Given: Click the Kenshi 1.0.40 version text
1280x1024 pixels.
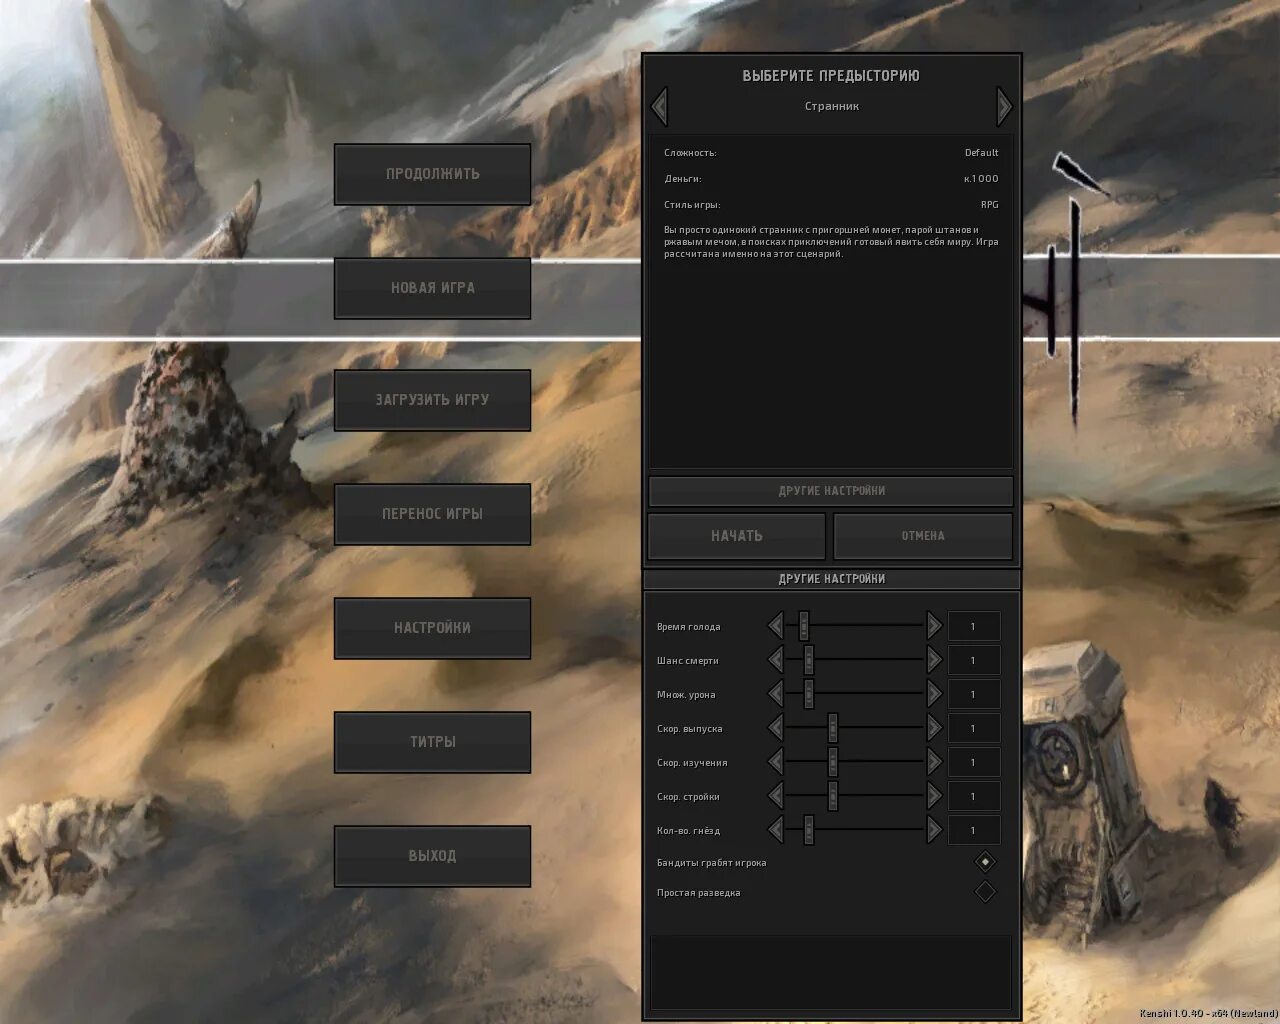Looking at the screenshot, I should (x=1208, y=1013).
